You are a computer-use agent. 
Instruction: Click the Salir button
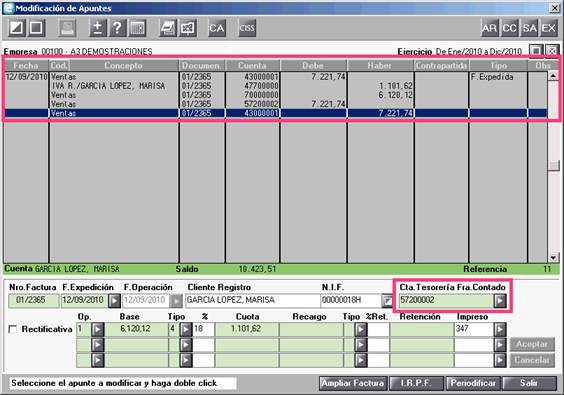(x=529, y=383)
